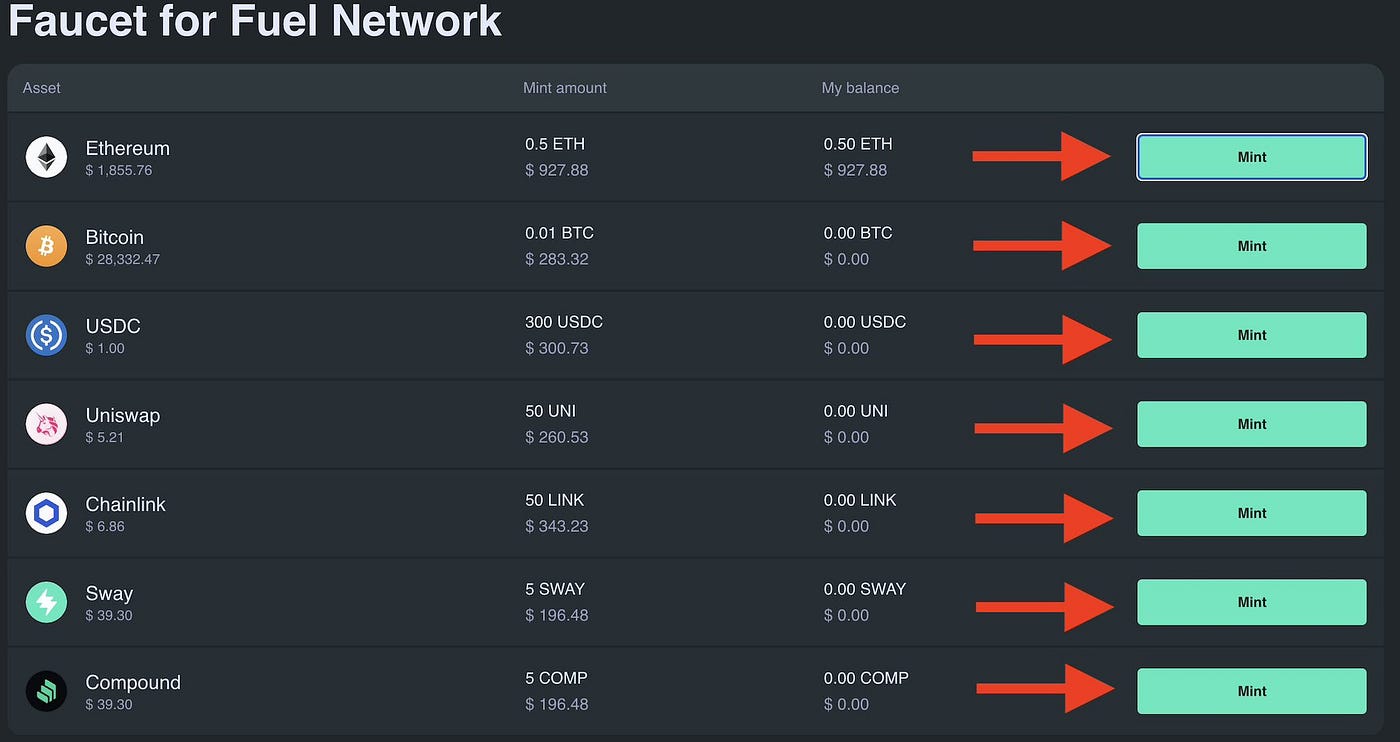This screenshot has height=742, width=1400.
Task: Click the 0.01 BTC mint amount
Action: (559, 233)
